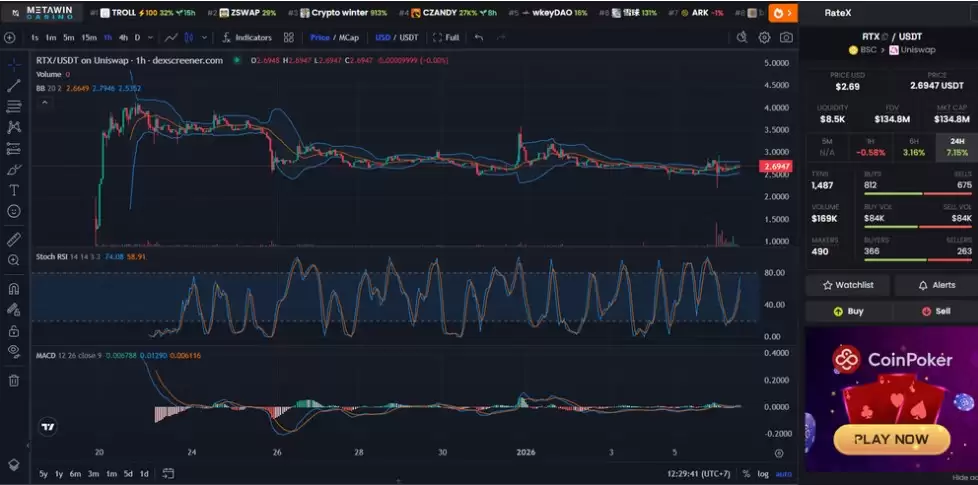Set chart date range to 3m

click(x=92, y=473)
